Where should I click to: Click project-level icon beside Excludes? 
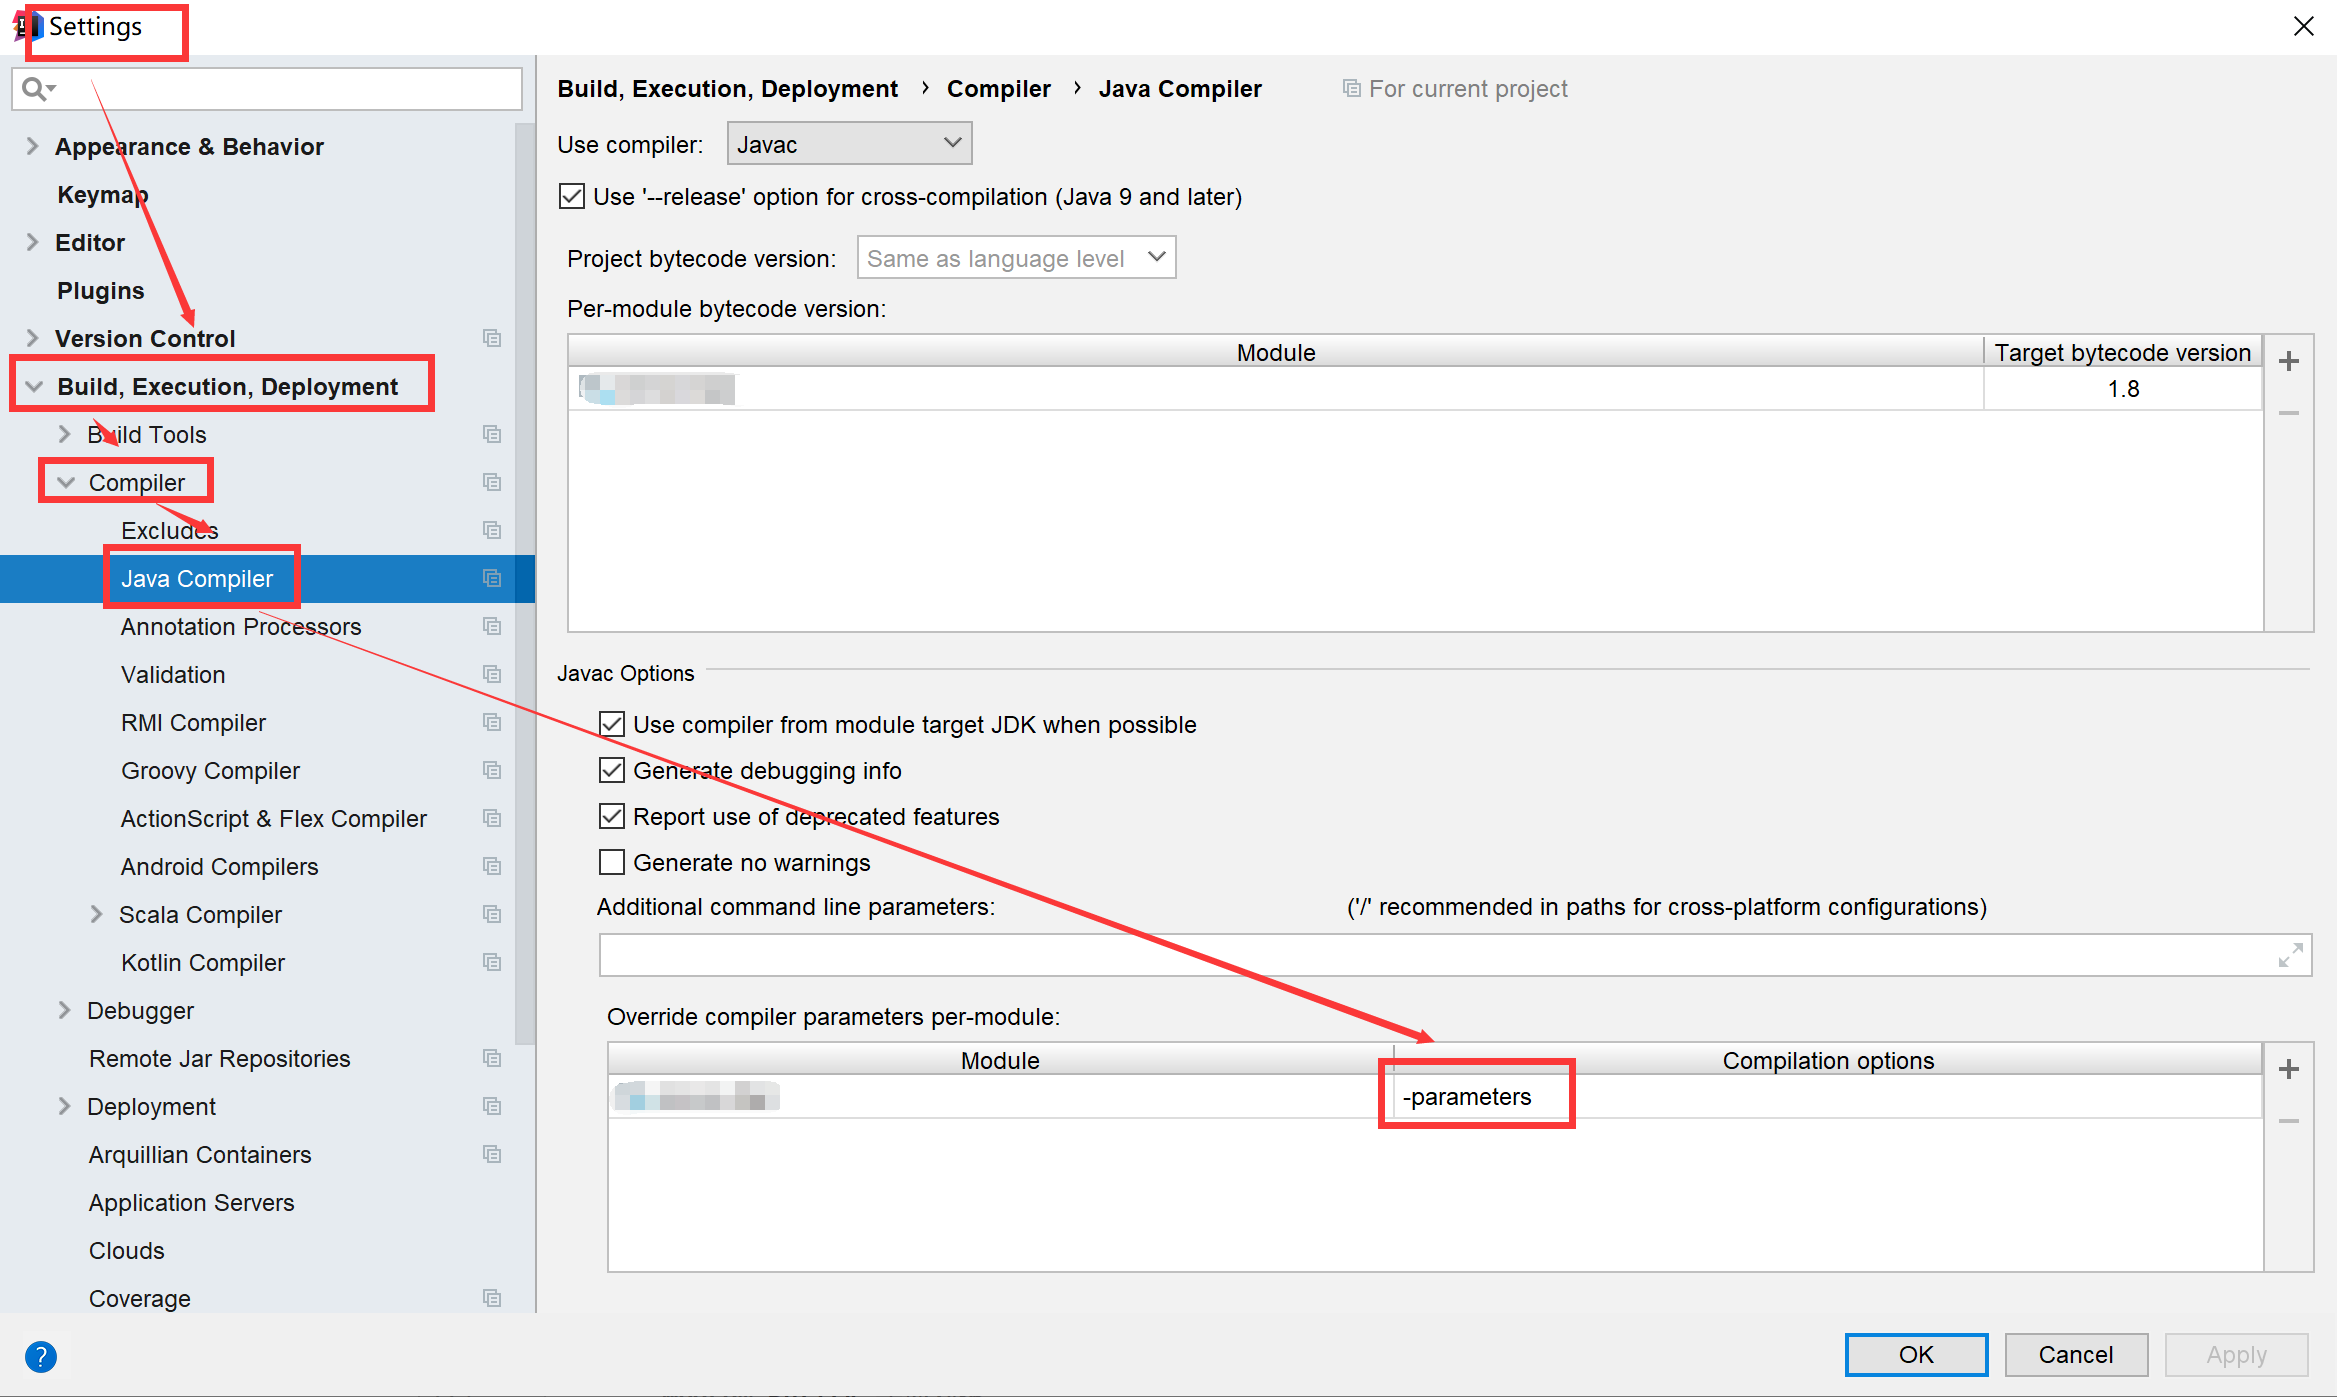click(x=491, y=530)
